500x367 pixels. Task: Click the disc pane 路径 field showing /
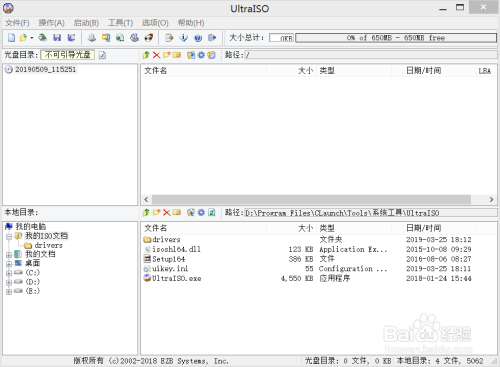coord(371,55)
